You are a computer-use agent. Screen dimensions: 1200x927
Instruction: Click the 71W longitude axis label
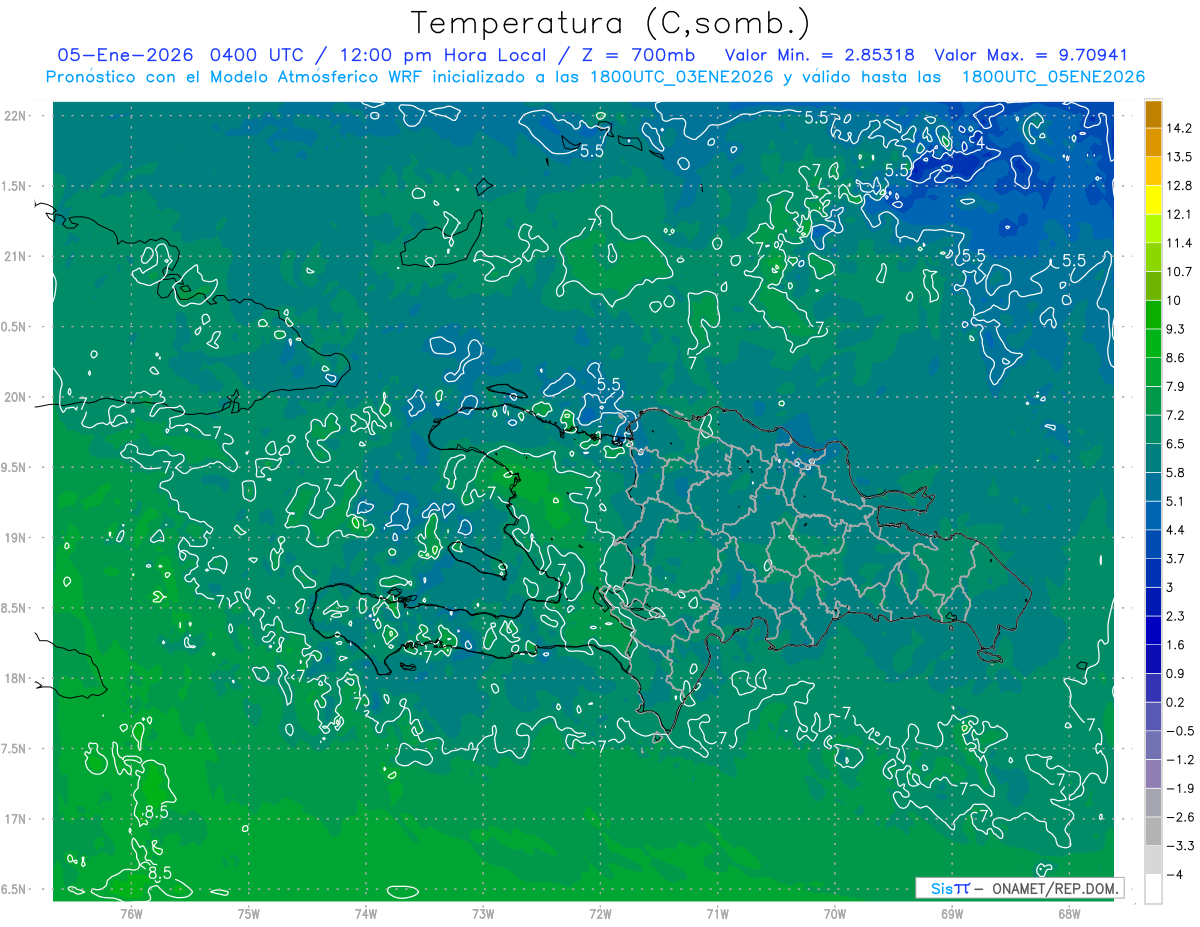click(x=717, y=913)
